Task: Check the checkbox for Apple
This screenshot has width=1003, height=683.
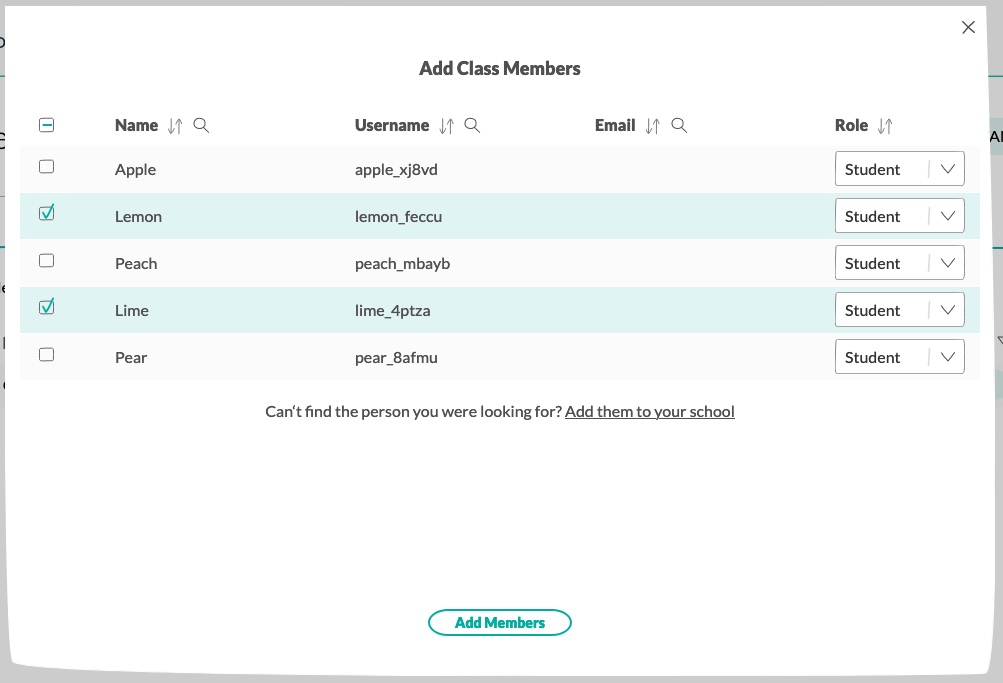Action: pos(46,166)
